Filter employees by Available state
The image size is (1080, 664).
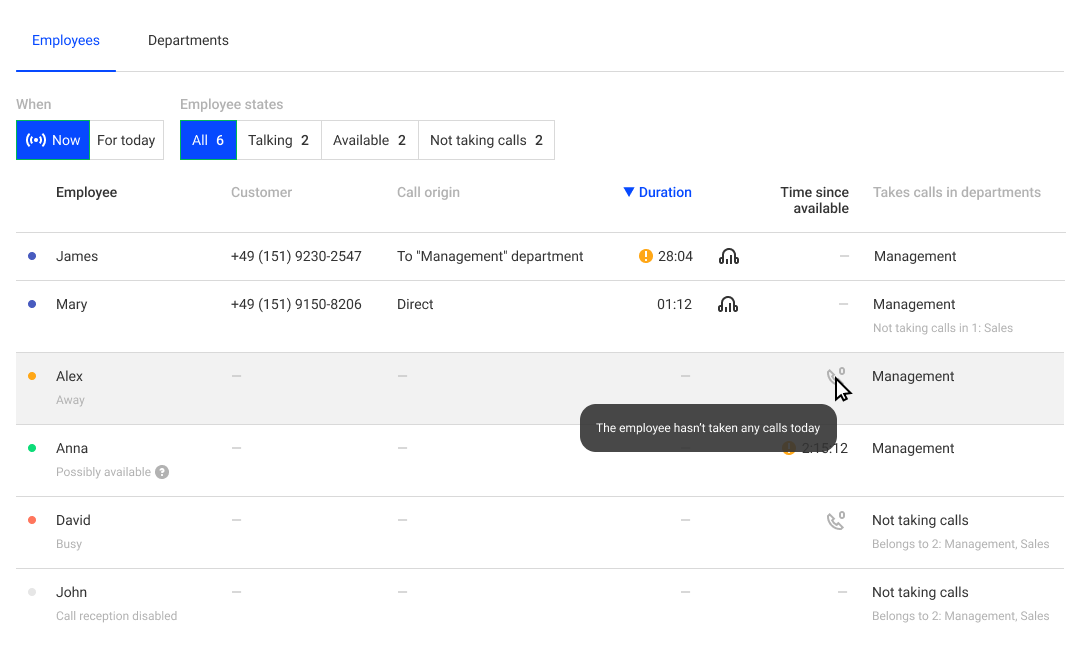(369, 140)
